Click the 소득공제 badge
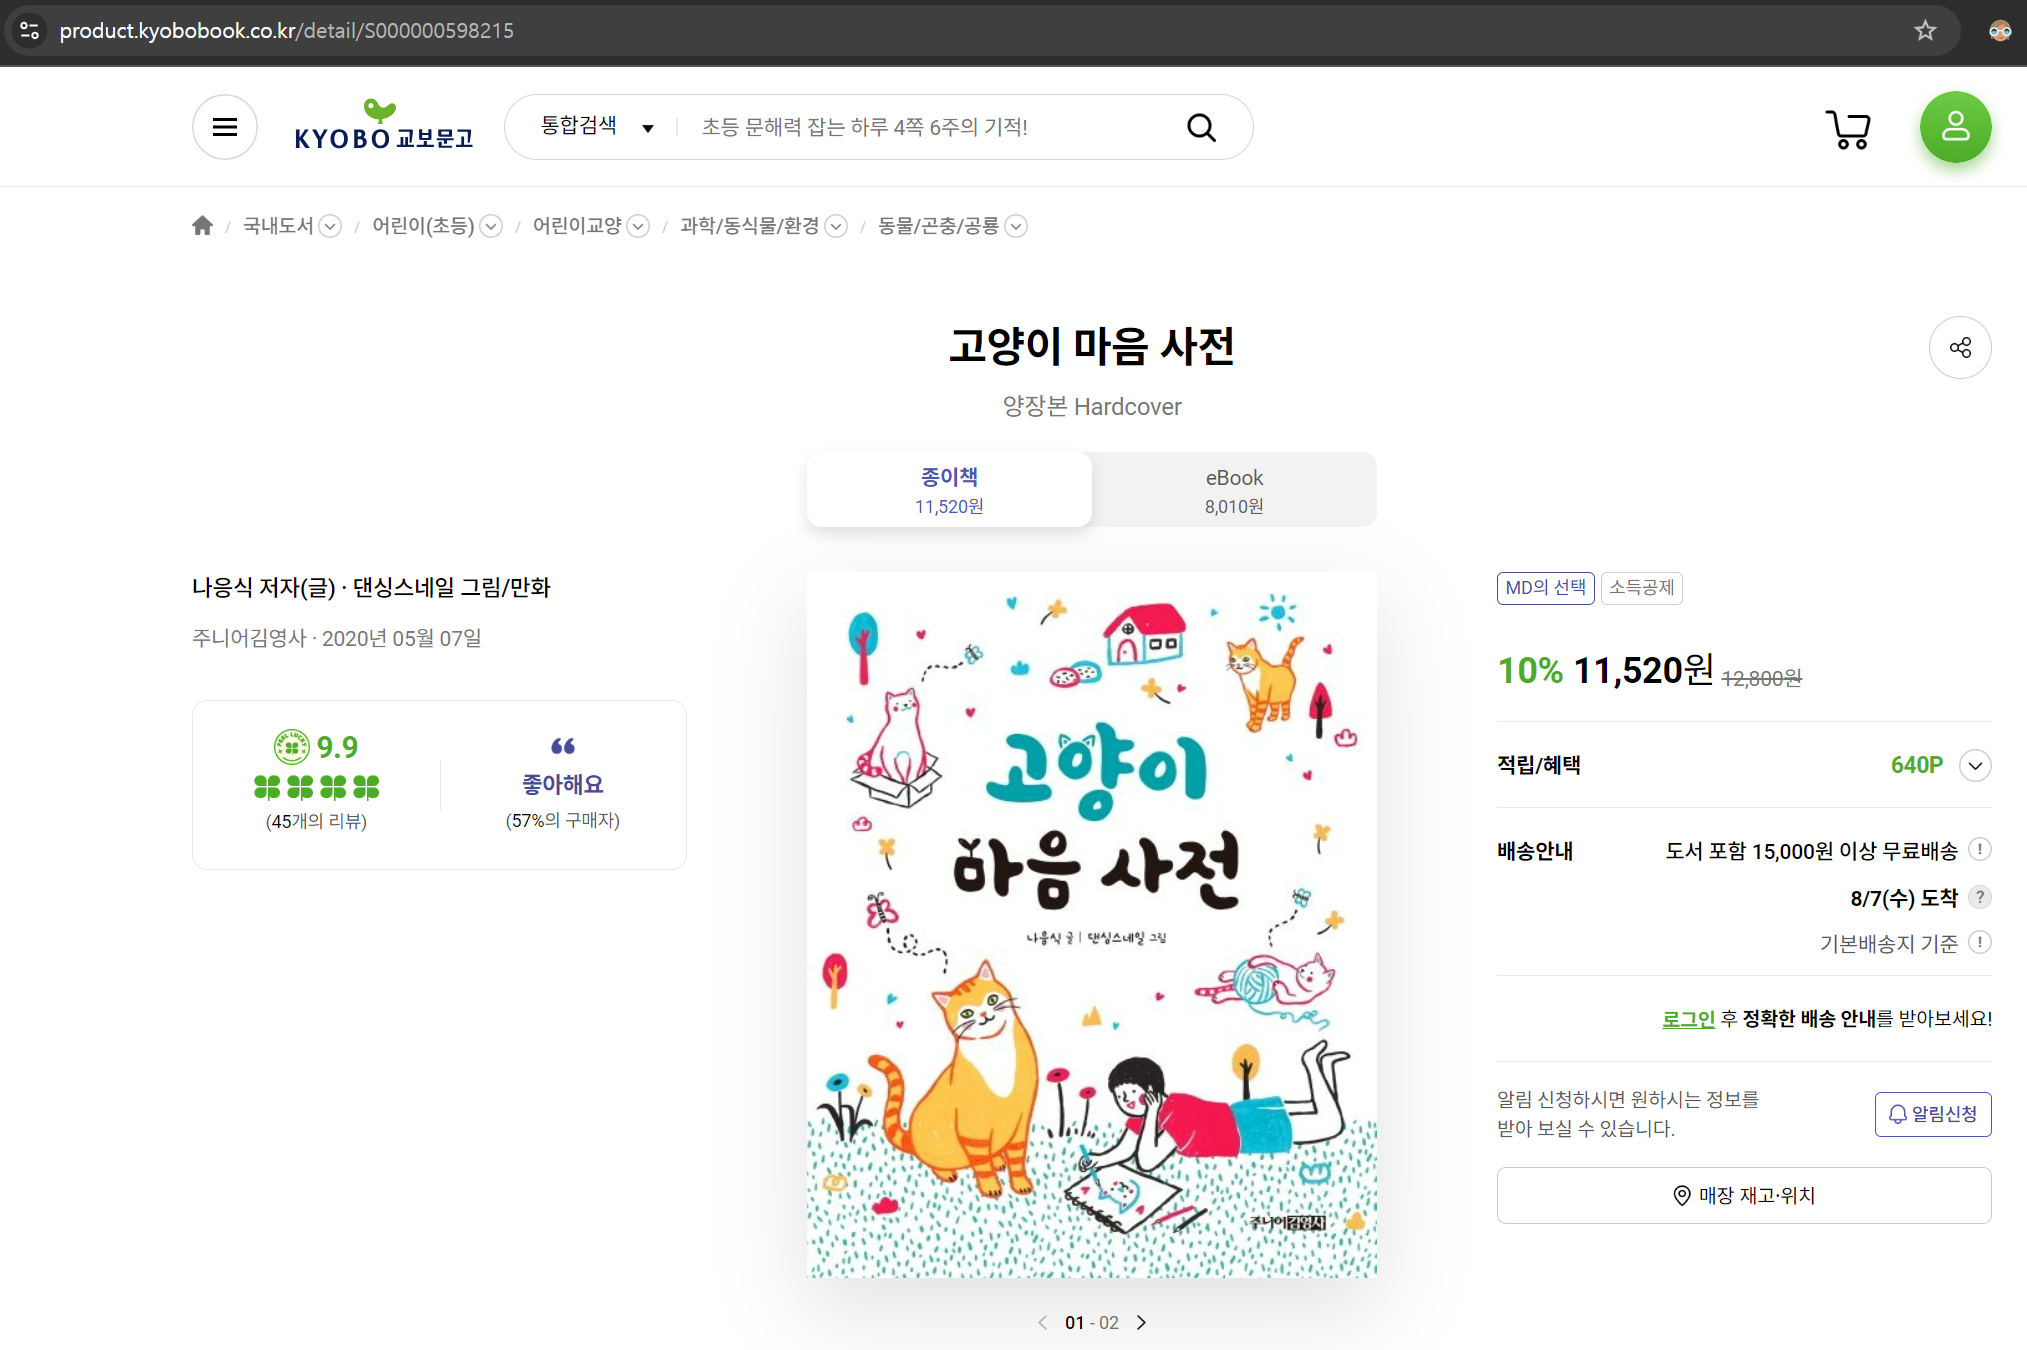Viewport: 2027px width, 1350px height. coord(1641,588)
